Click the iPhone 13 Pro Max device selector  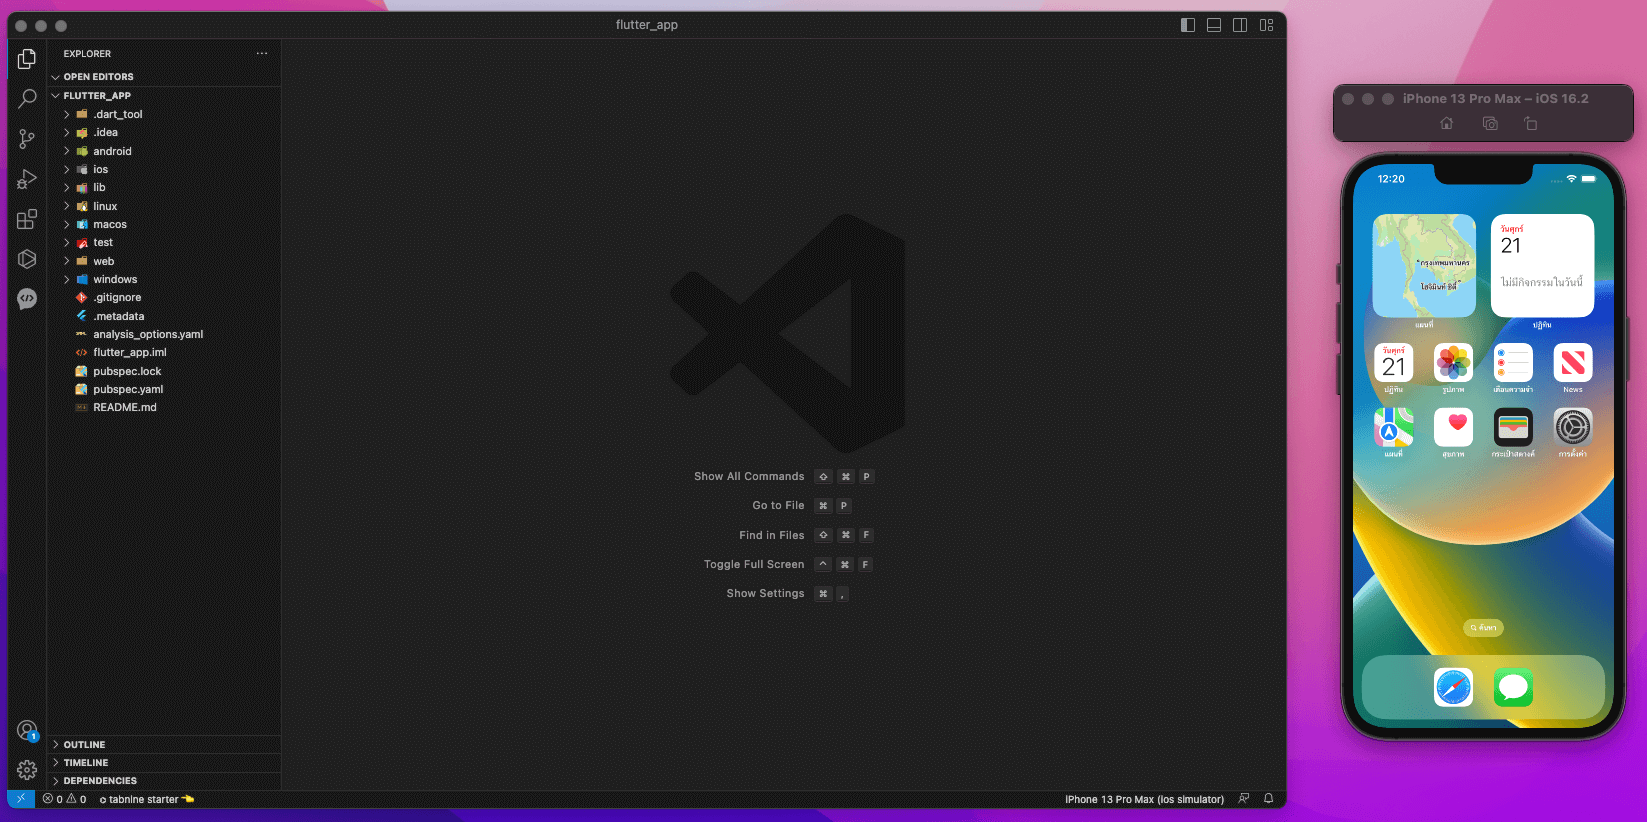(1144, 800)
